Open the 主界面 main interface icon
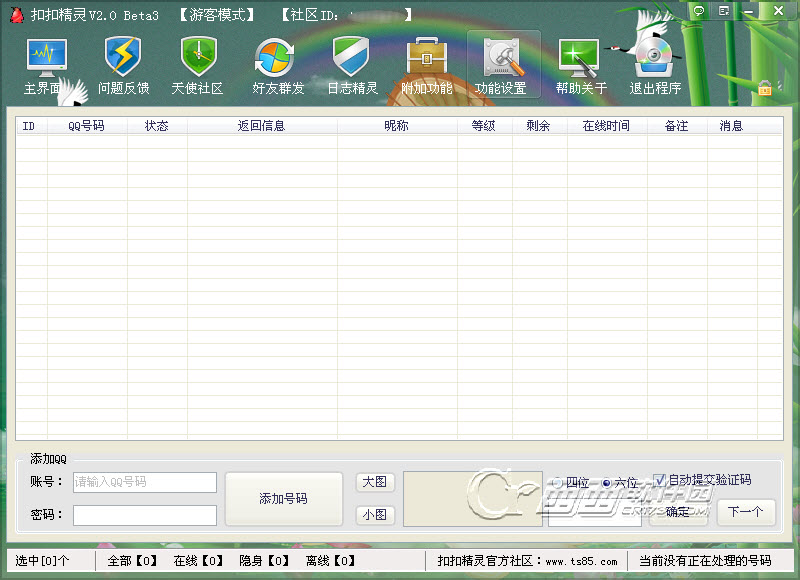The image size is (800, 580). pyautogui.click(x=46, y=65)
